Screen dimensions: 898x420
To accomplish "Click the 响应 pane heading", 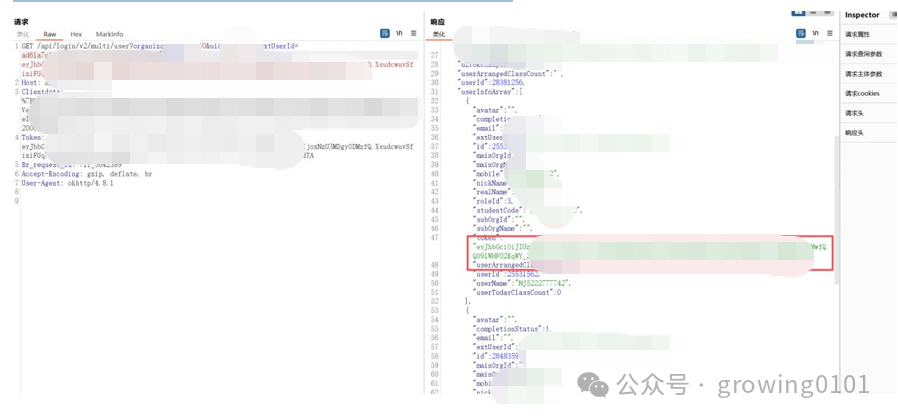I will point(437,22).
